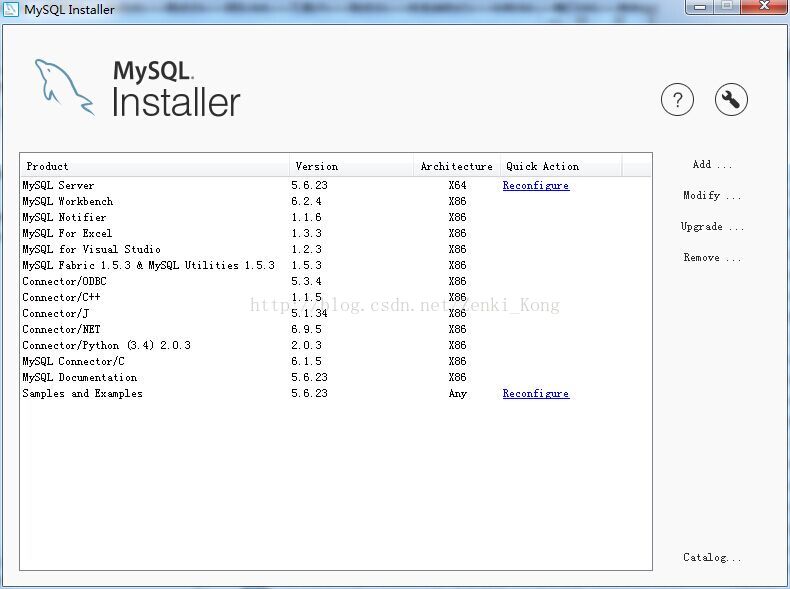Sort by Version column header
790x589 pixels.
click(351, 166)
